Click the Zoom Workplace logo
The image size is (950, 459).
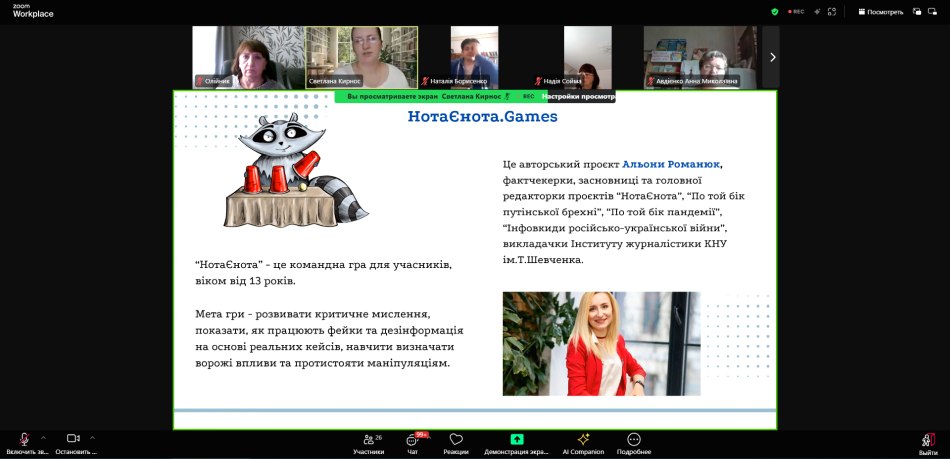(x=33, y=11)
